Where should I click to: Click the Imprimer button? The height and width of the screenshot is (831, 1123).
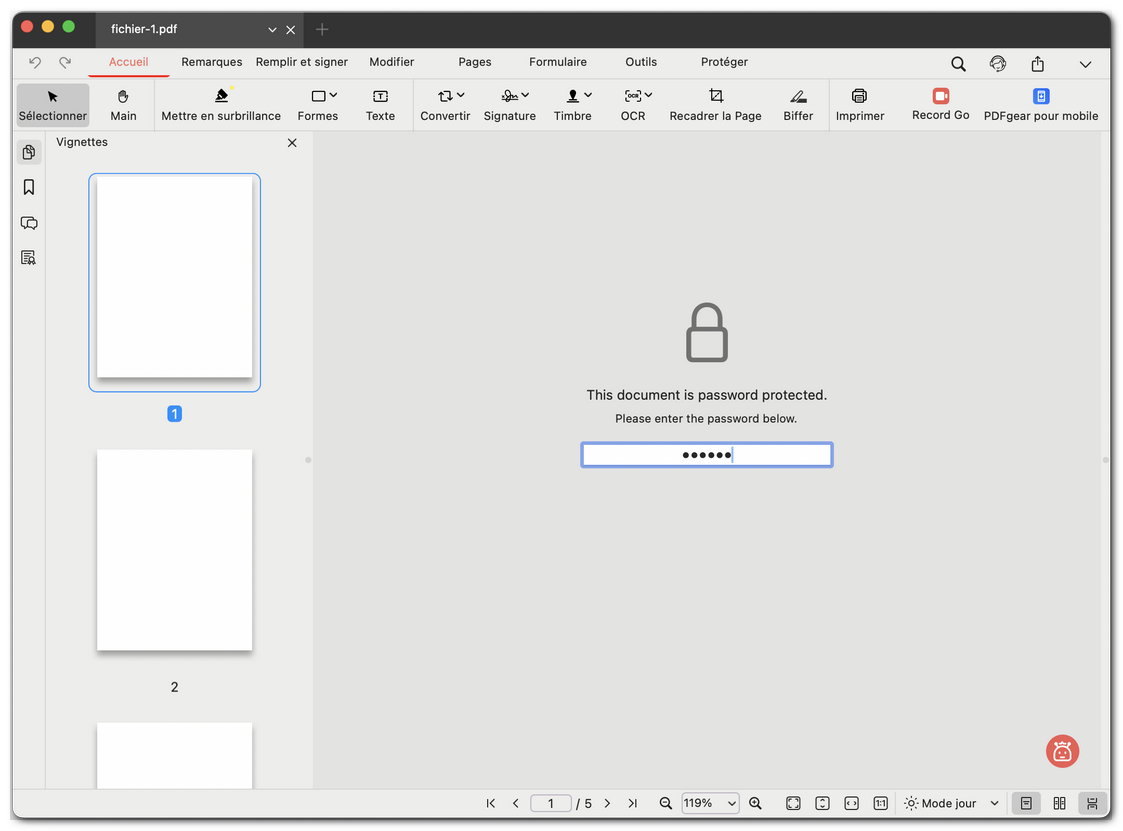pos(859,104)
